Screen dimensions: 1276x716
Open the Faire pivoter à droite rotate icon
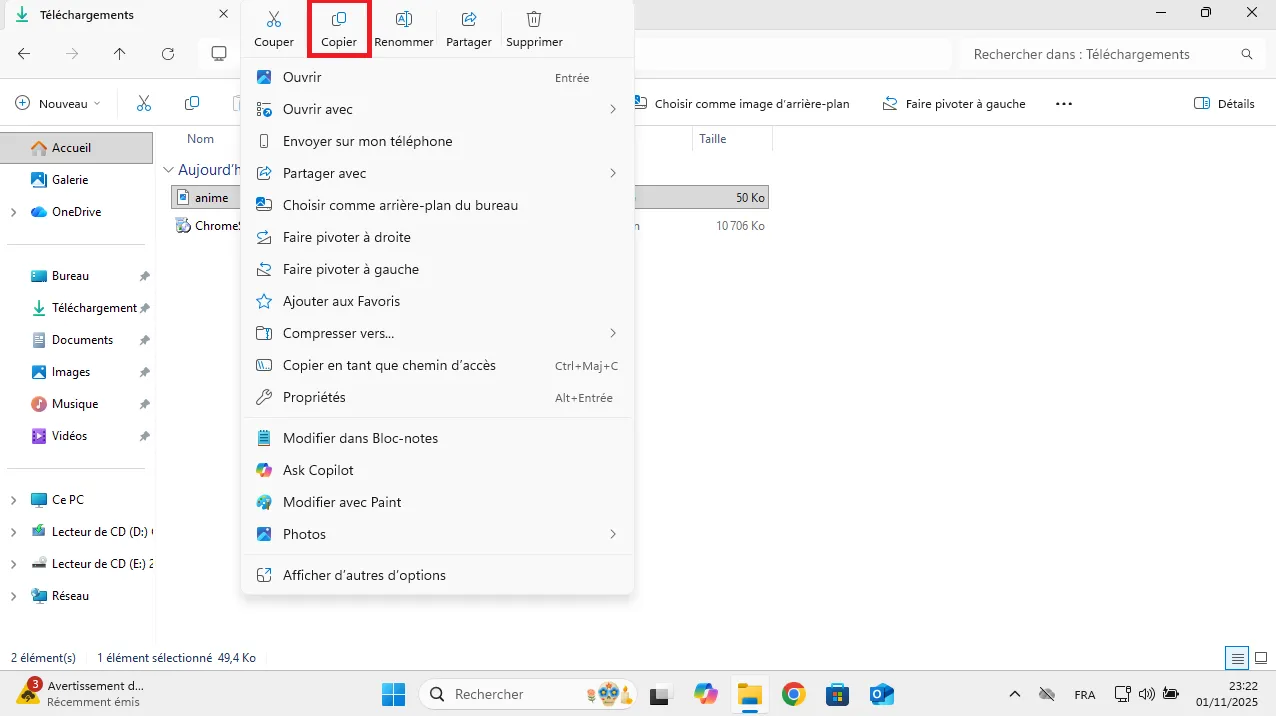tap(263, 237)
